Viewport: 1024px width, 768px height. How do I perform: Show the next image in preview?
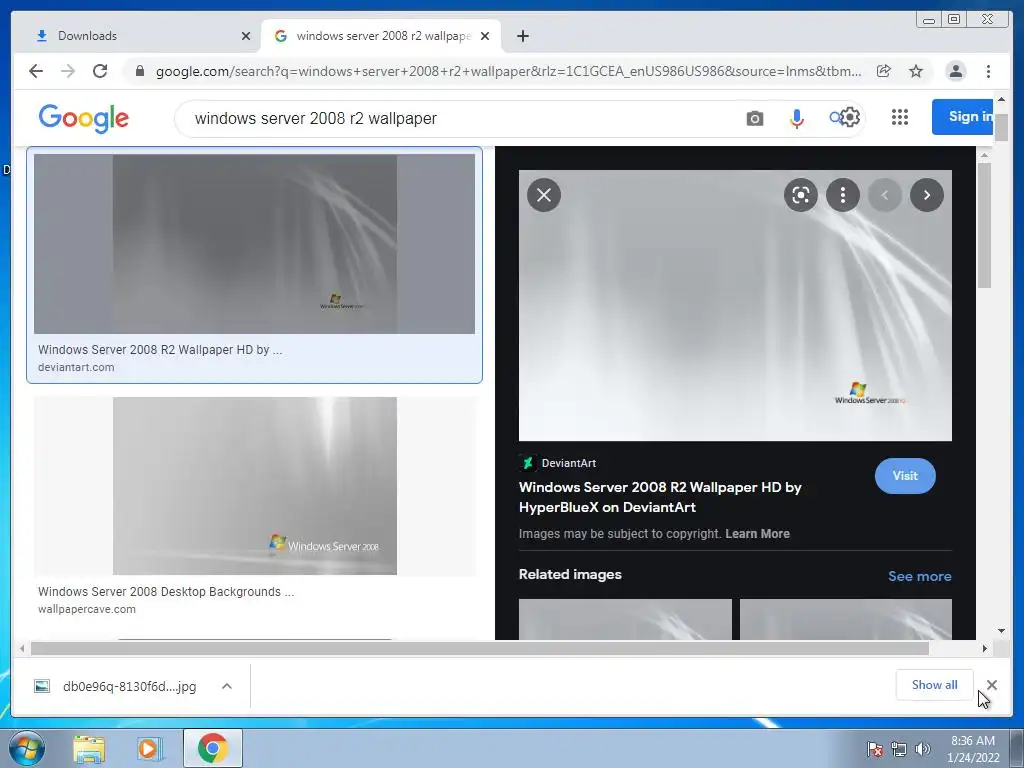pyautogui.click(x=927, y=195)
